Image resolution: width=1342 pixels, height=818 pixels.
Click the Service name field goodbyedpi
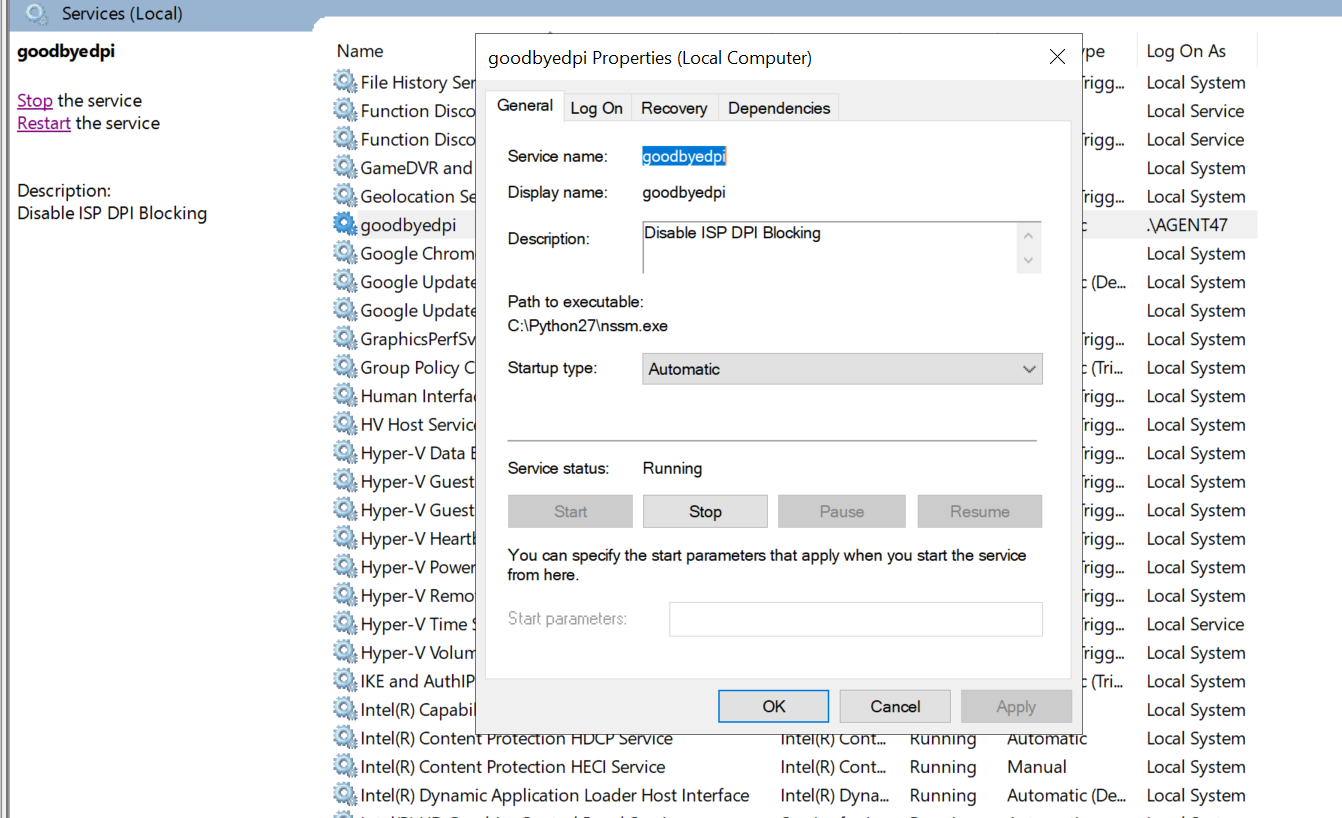pyautogui.click(x=684, y=156)
